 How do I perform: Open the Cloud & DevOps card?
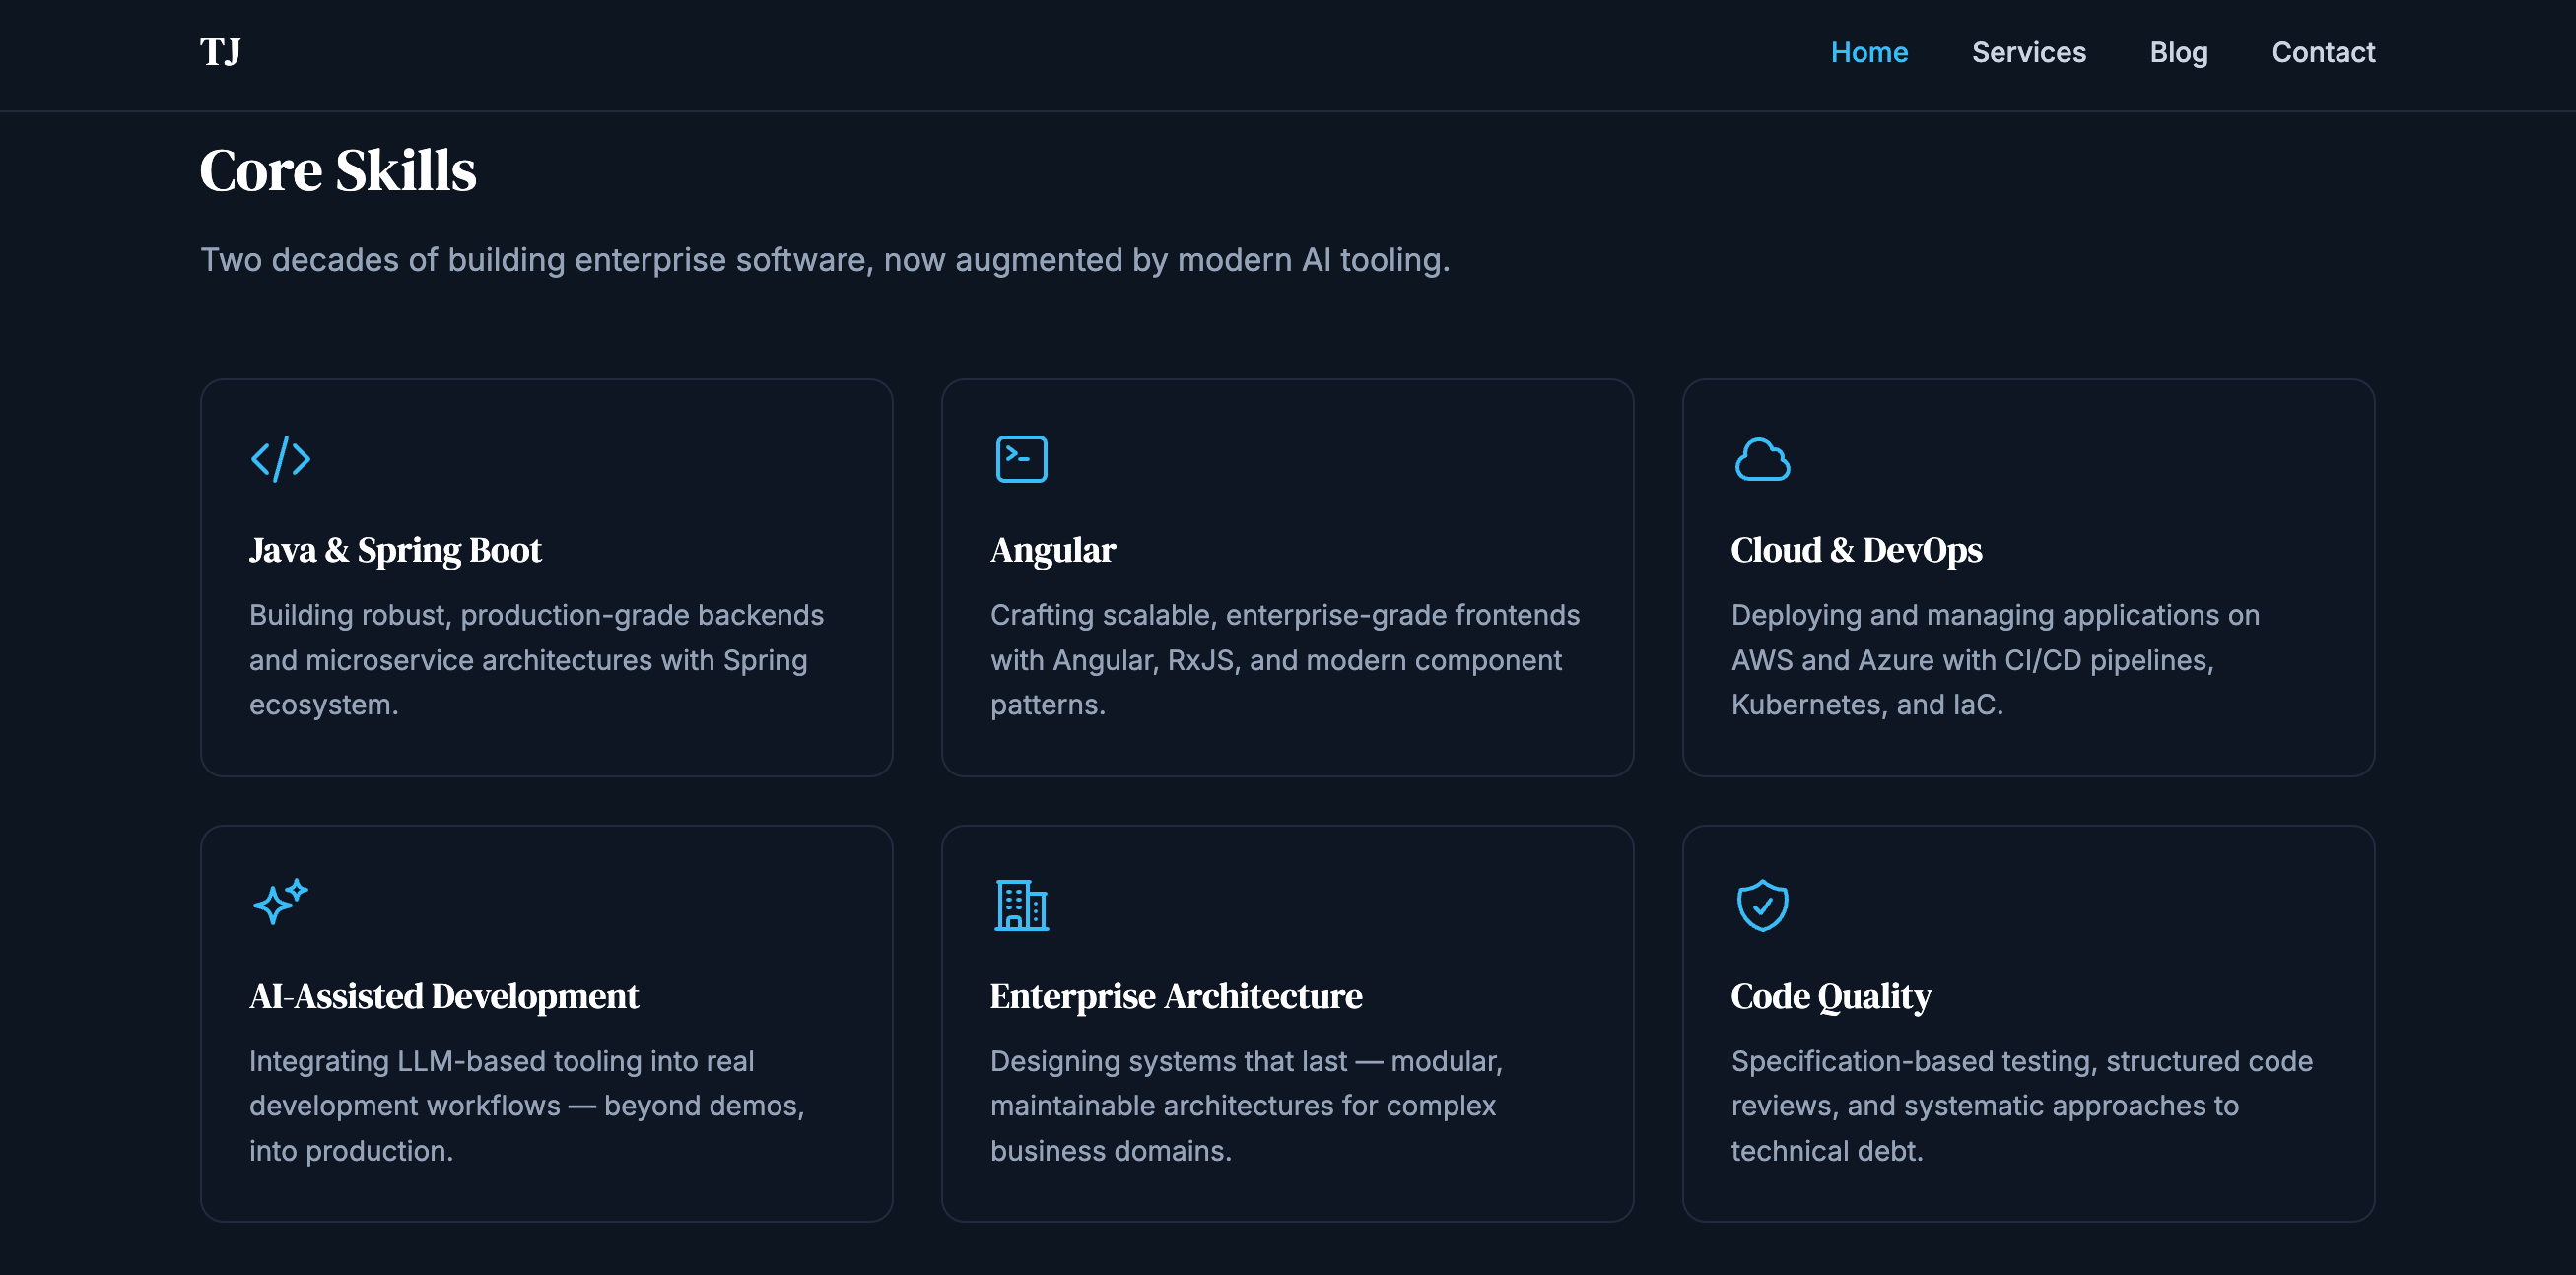click(2029, 576)
